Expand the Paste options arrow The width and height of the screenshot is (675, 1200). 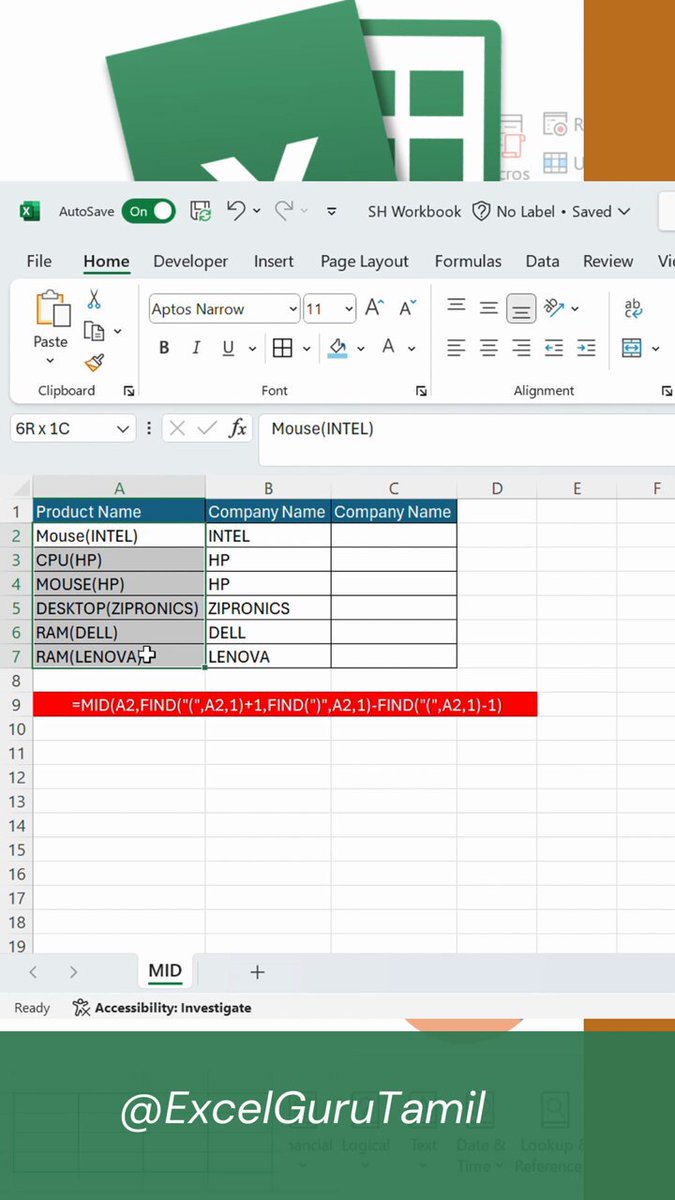pyautogui.click(x=50, y=360)
